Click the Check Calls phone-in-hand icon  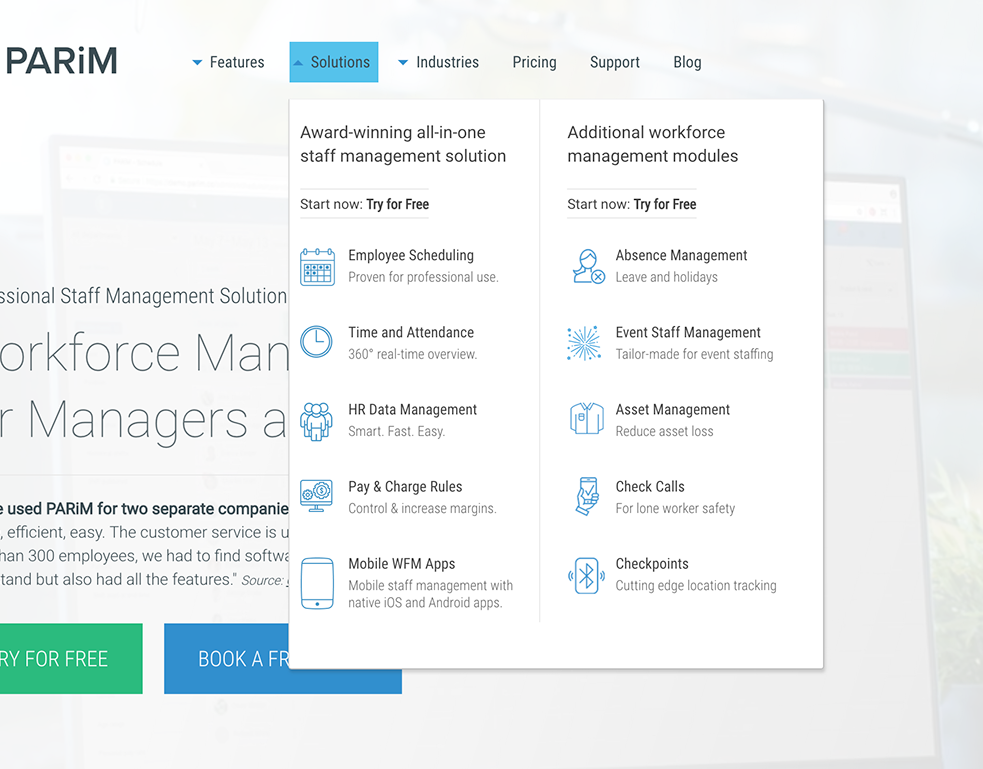(587, 496)
